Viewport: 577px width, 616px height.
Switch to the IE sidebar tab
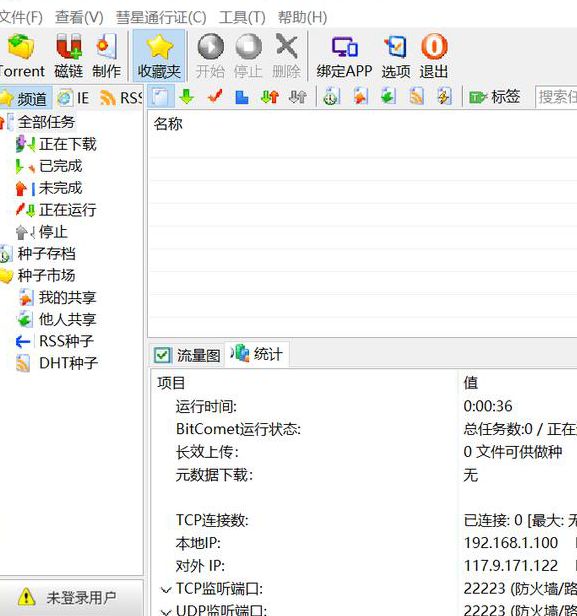coord(73,98)
